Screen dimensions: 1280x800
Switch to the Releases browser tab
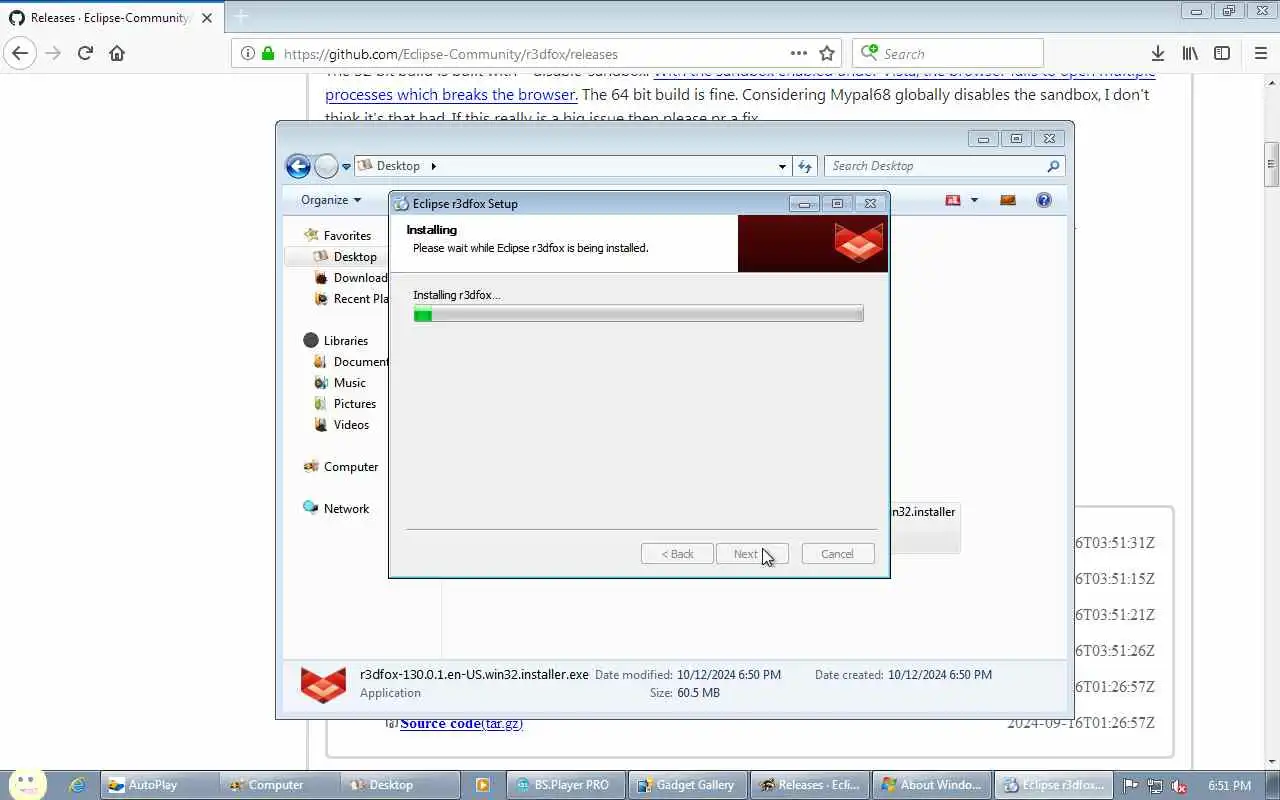(110, 17)
